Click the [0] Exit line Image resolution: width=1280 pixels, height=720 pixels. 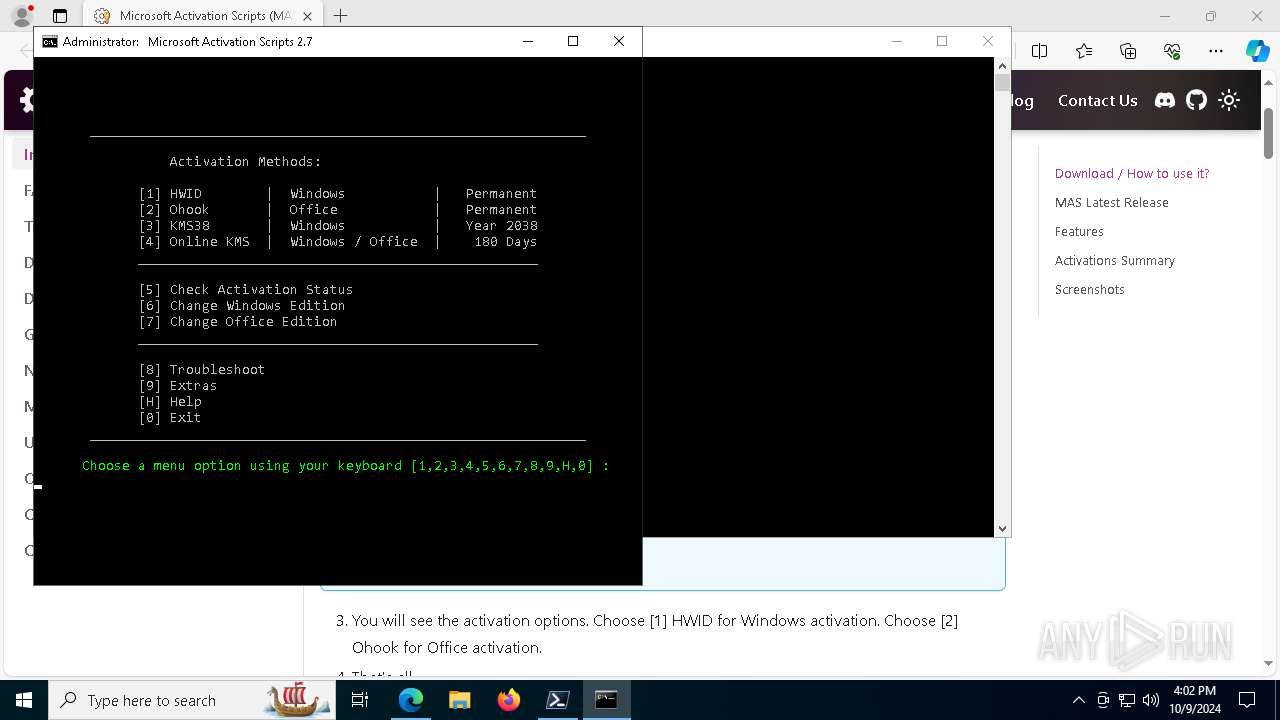pyautogui.click(x=170, y=417)
